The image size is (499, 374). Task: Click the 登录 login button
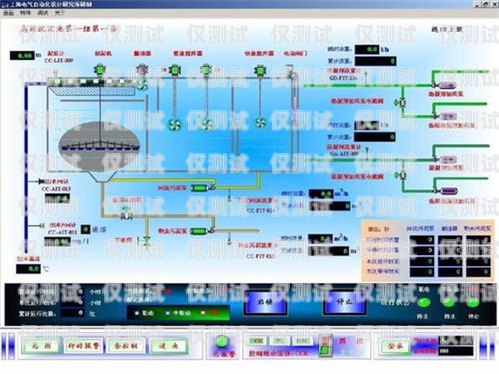coord(396,346)
